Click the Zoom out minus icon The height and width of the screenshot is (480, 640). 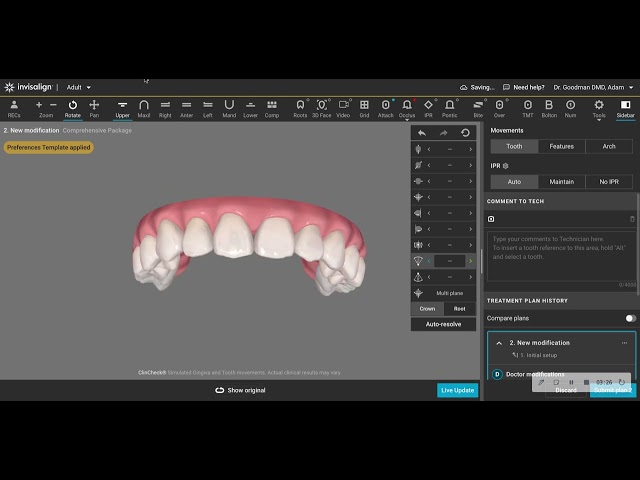(53, 105)
